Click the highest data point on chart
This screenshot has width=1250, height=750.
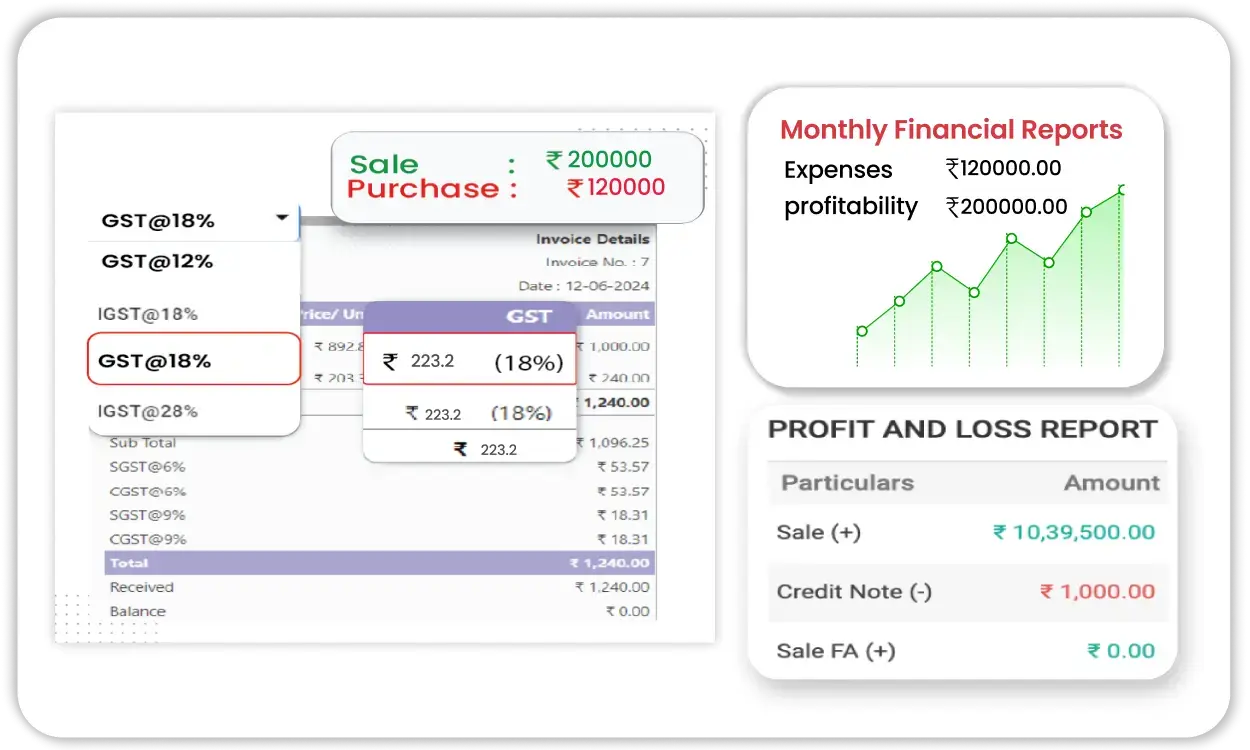[x=1122, y=190]
